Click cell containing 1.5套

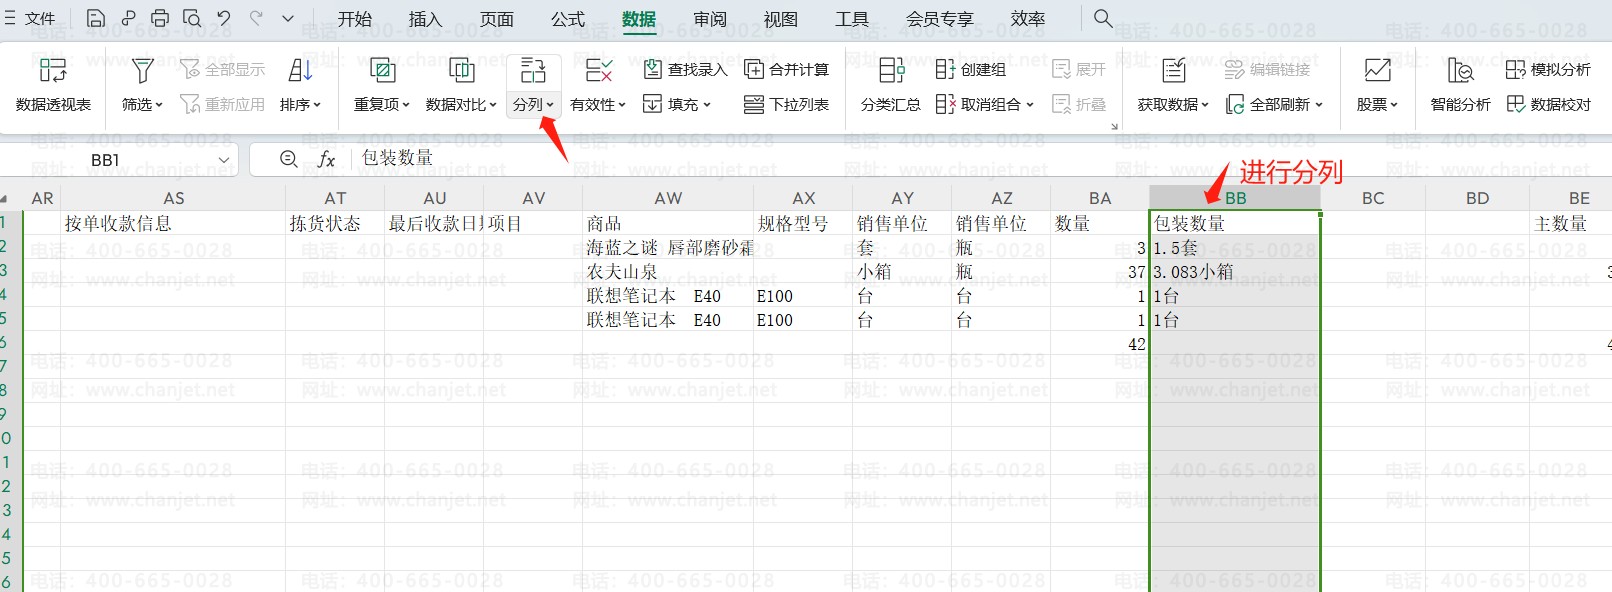click(x=1235, y=247)
